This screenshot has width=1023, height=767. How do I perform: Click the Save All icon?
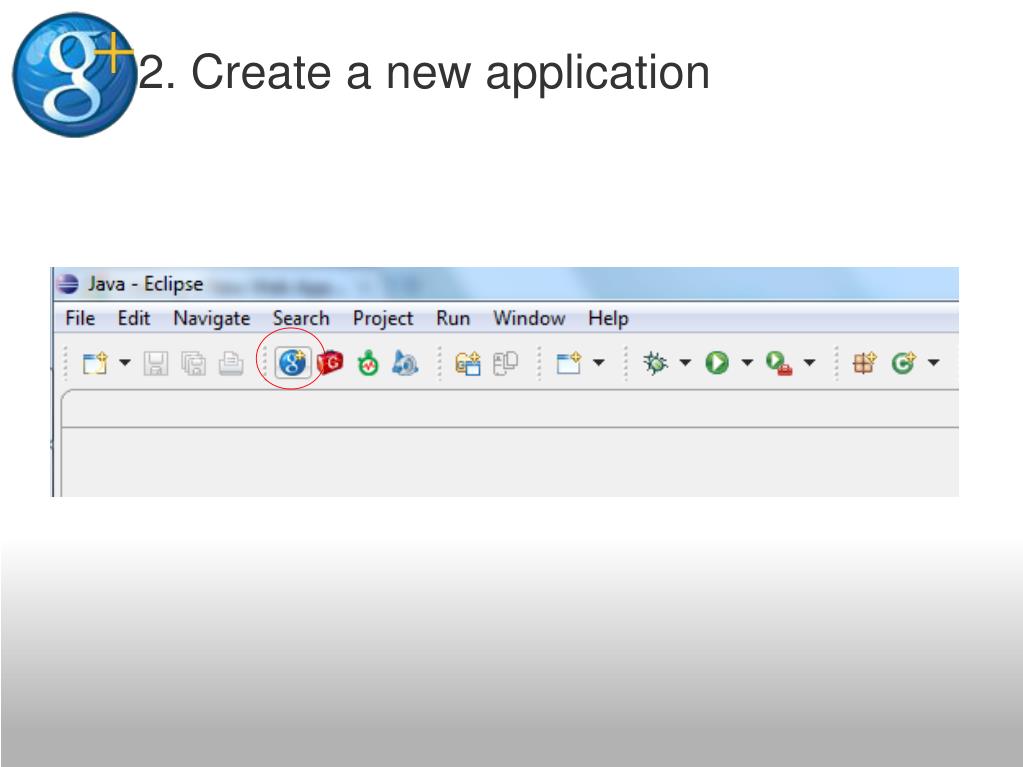(194, 363)
